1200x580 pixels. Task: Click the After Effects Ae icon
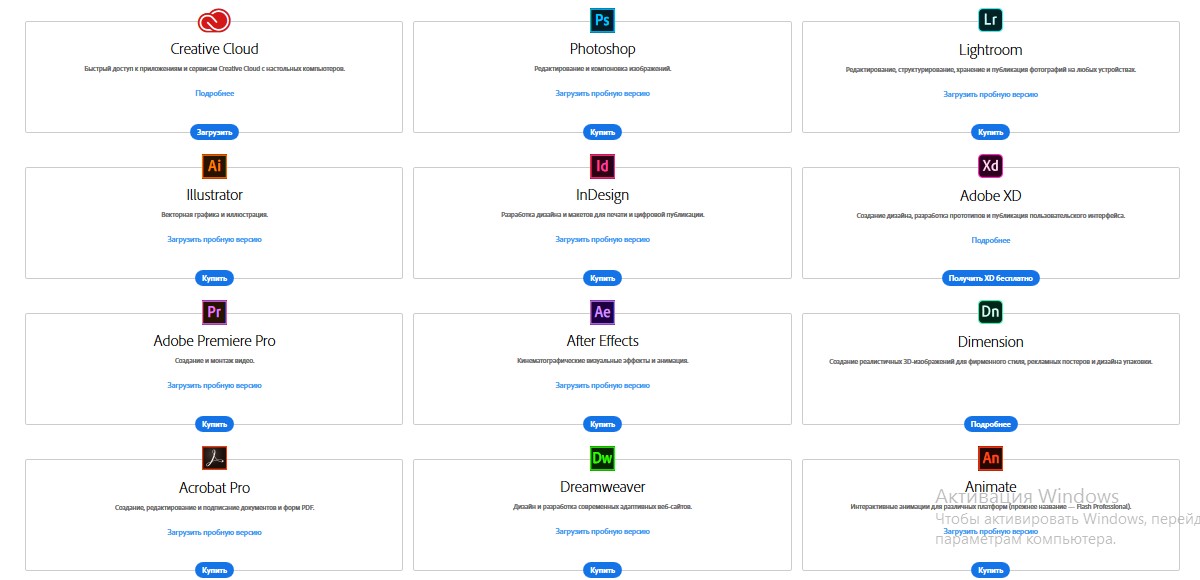click(602, 312)
